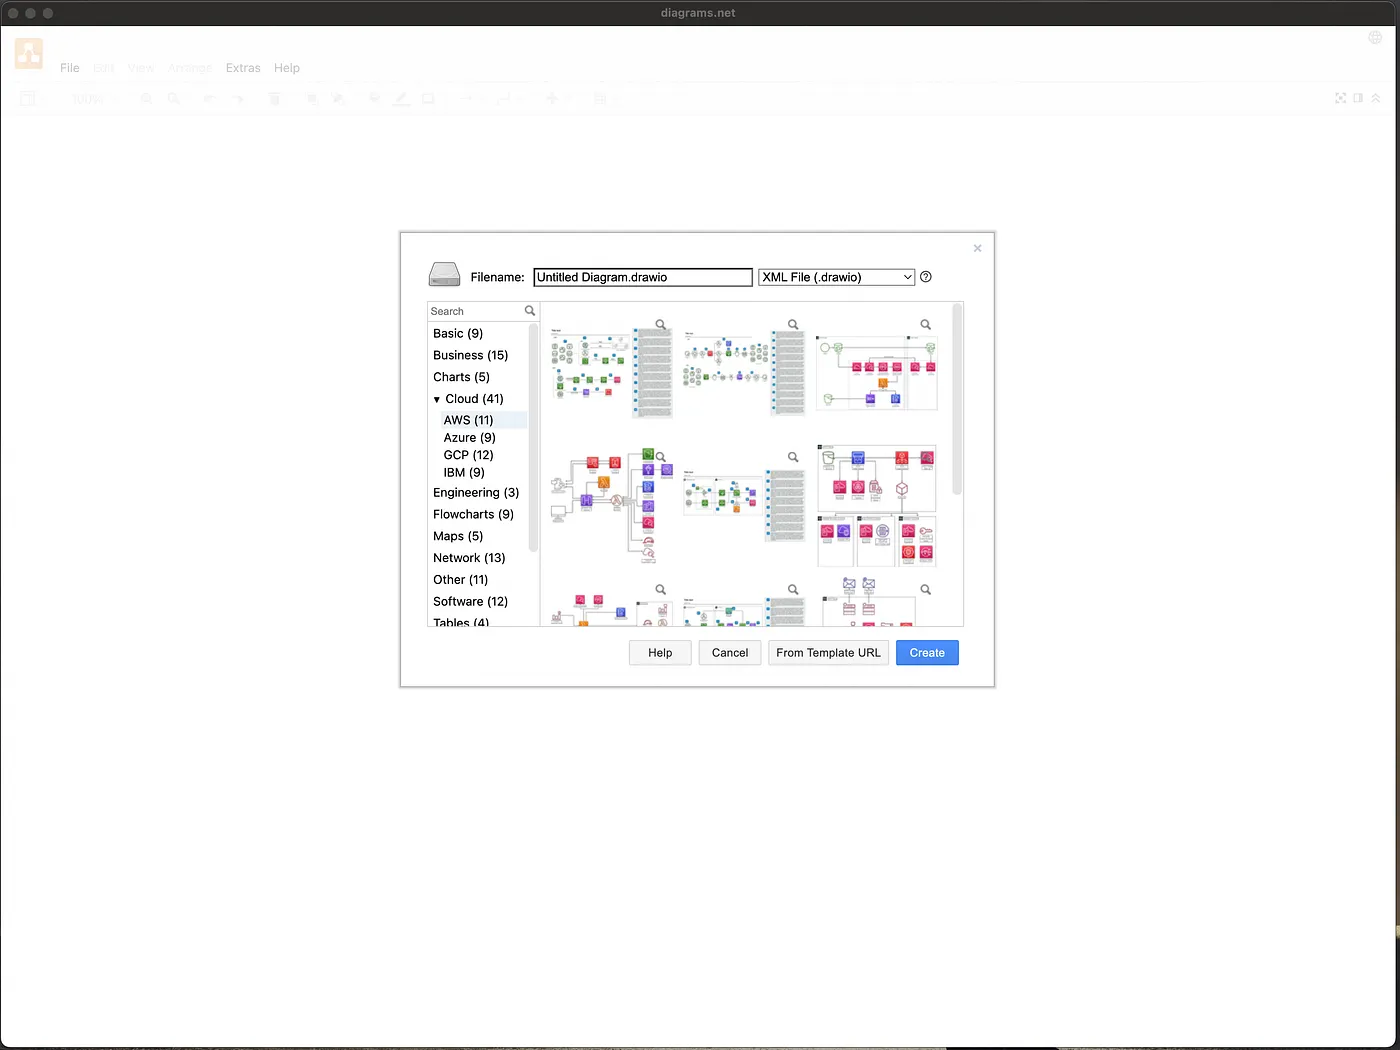Click inside the Filename input field

click(x=642, y=277)
